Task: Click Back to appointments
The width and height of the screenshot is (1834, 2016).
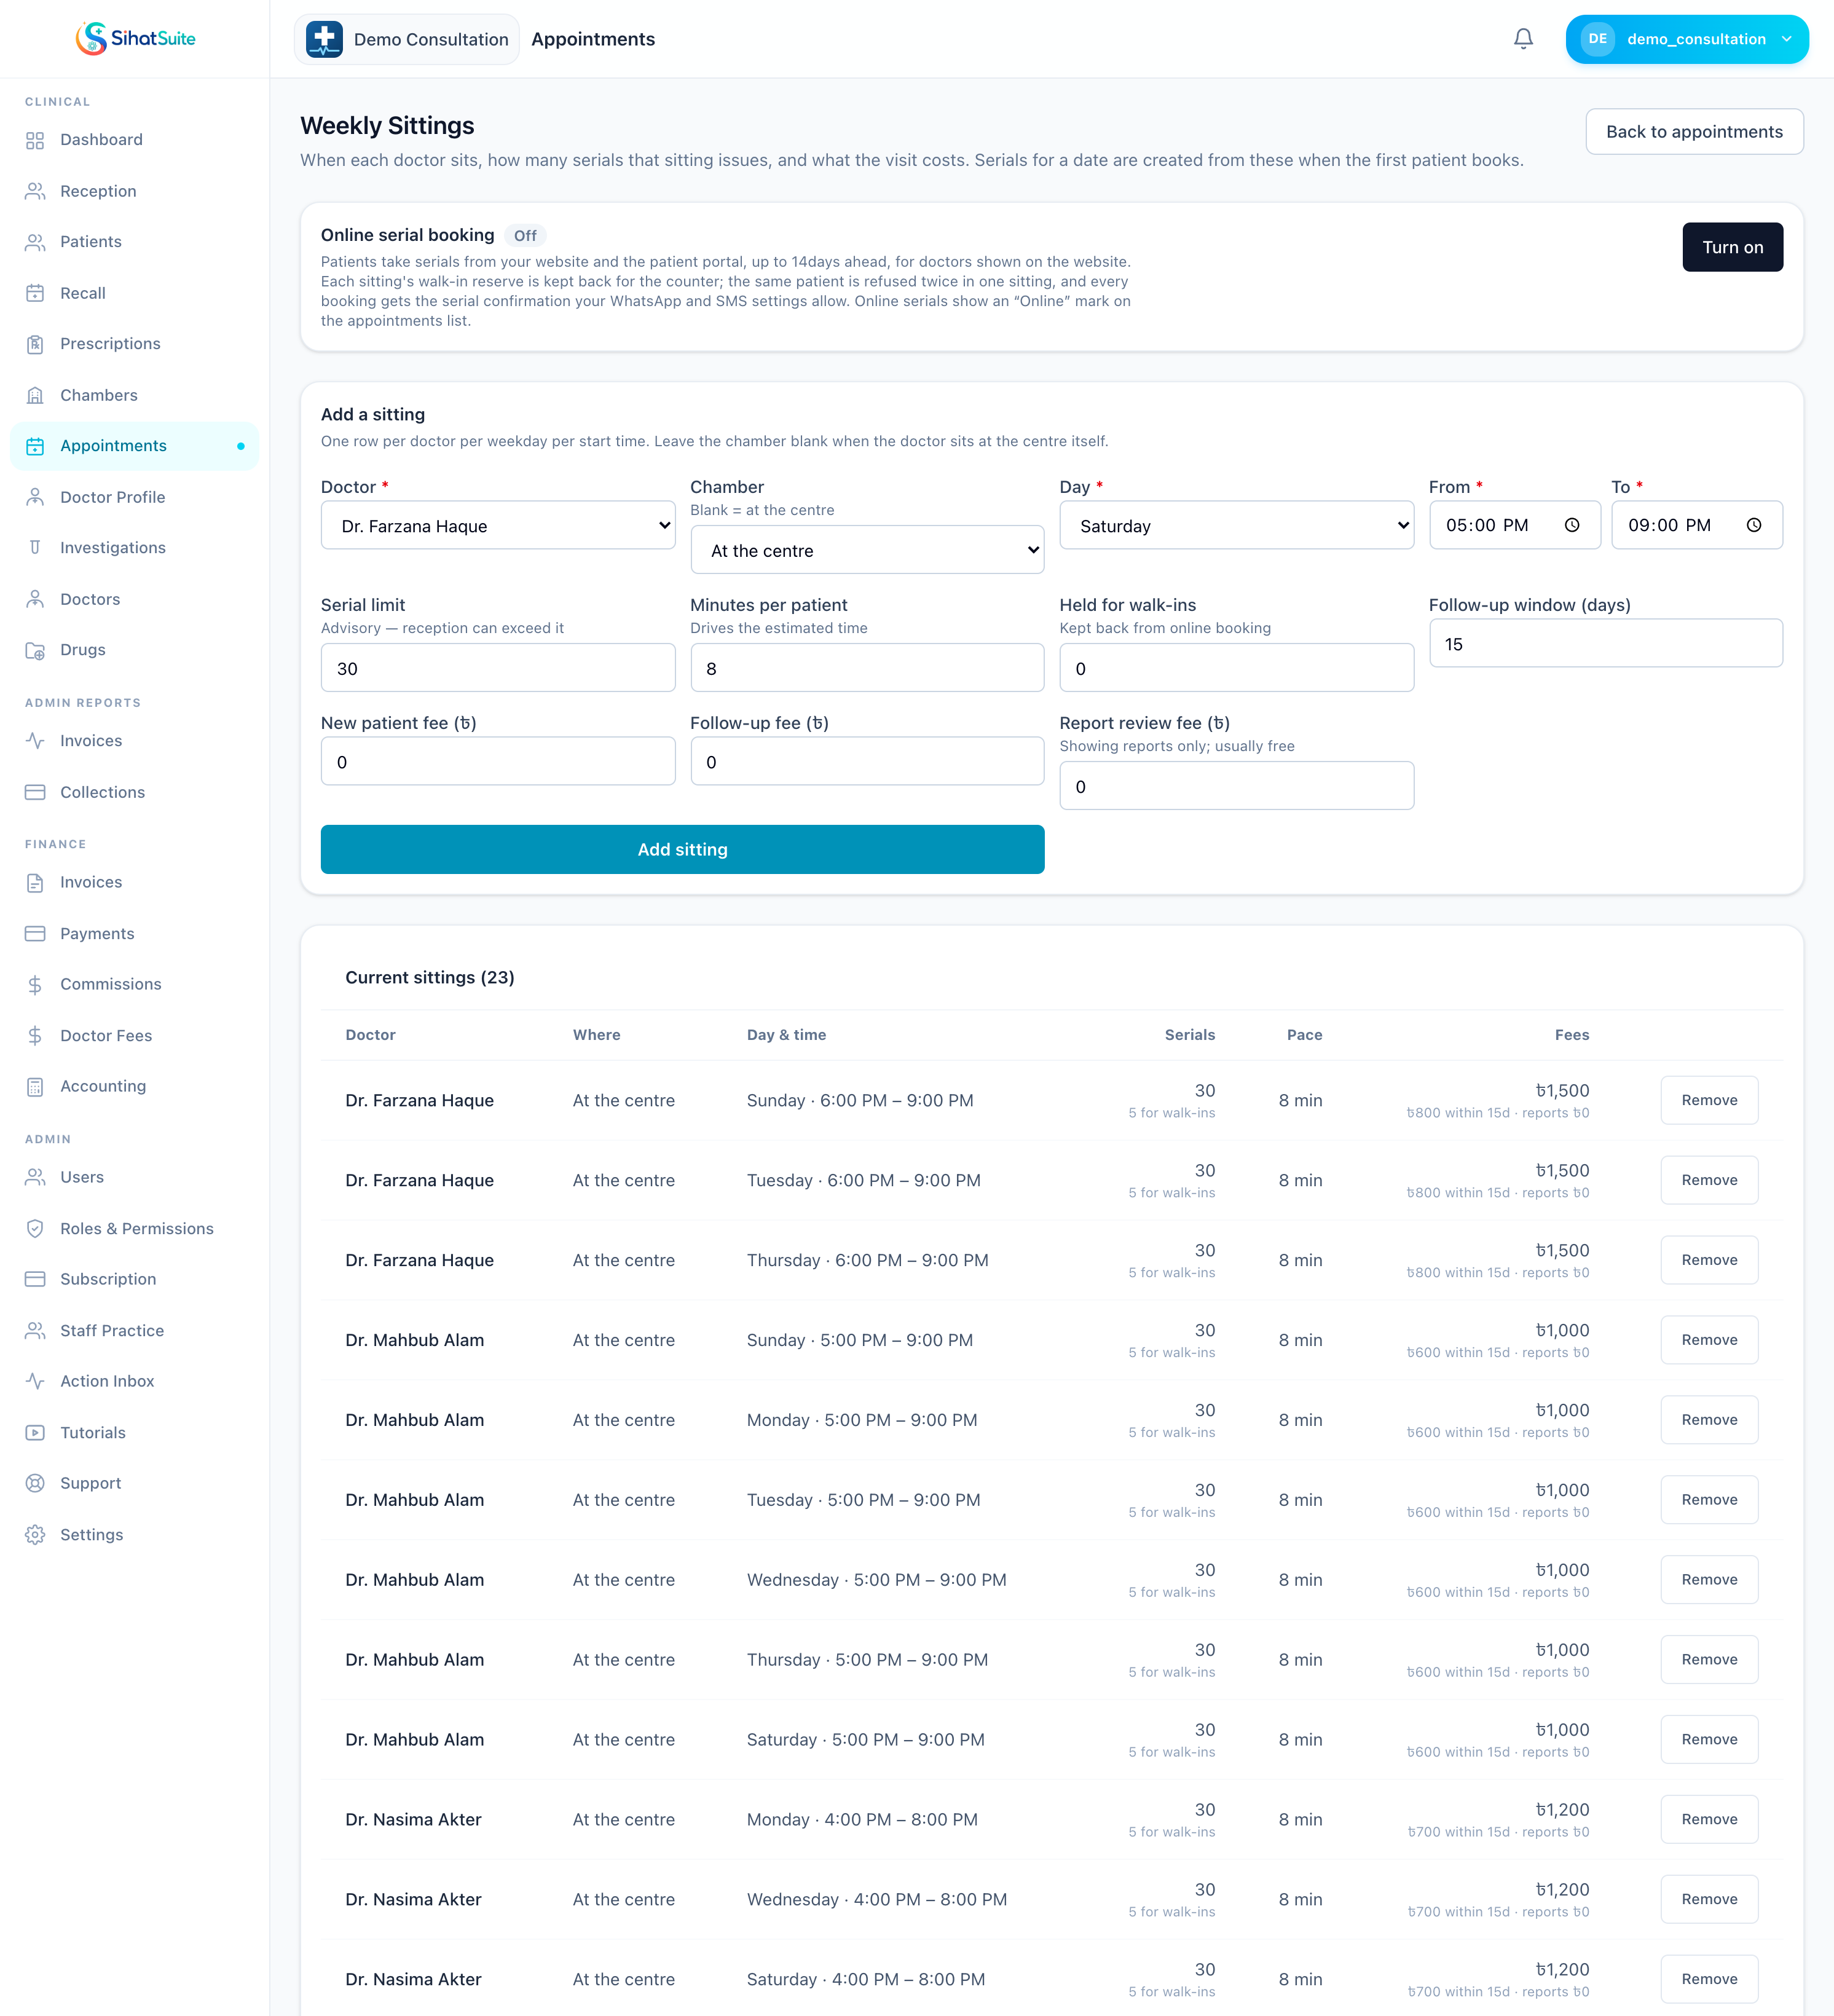Action: [x=1694, y=132]
